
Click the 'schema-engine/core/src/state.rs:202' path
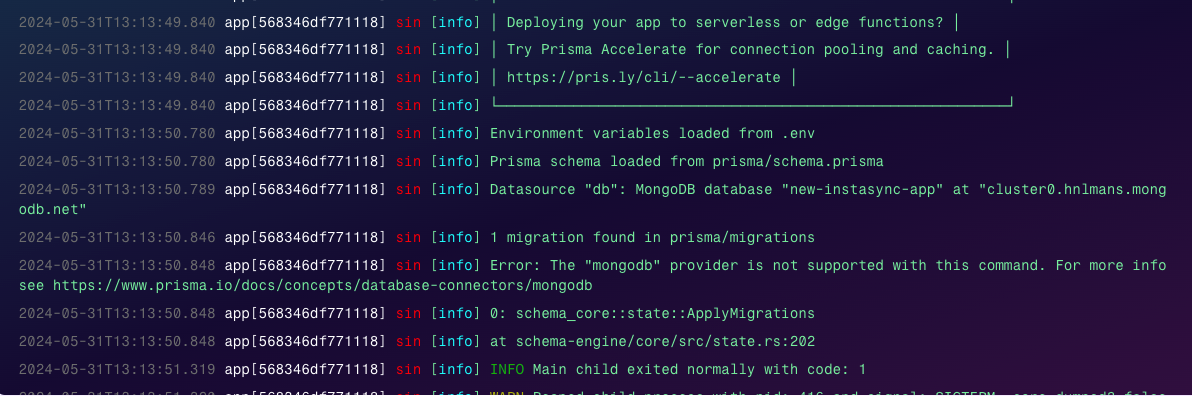click(x=665, y=342)
